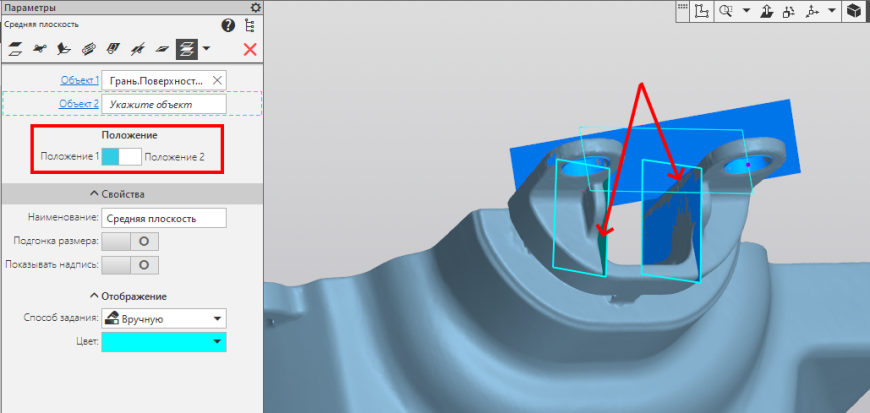The height and width of the screenshot is (413, 870).
Task: Select the plane through three points tool
Action: (39, 49)
